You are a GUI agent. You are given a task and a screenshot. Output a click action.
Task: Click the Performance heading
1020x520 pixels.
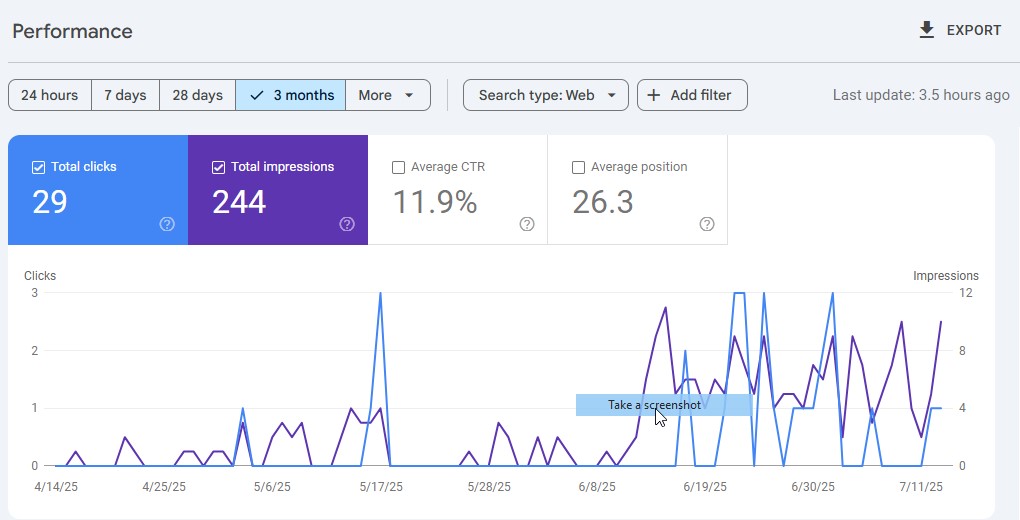pyautogui.click(x=72, y=31)
